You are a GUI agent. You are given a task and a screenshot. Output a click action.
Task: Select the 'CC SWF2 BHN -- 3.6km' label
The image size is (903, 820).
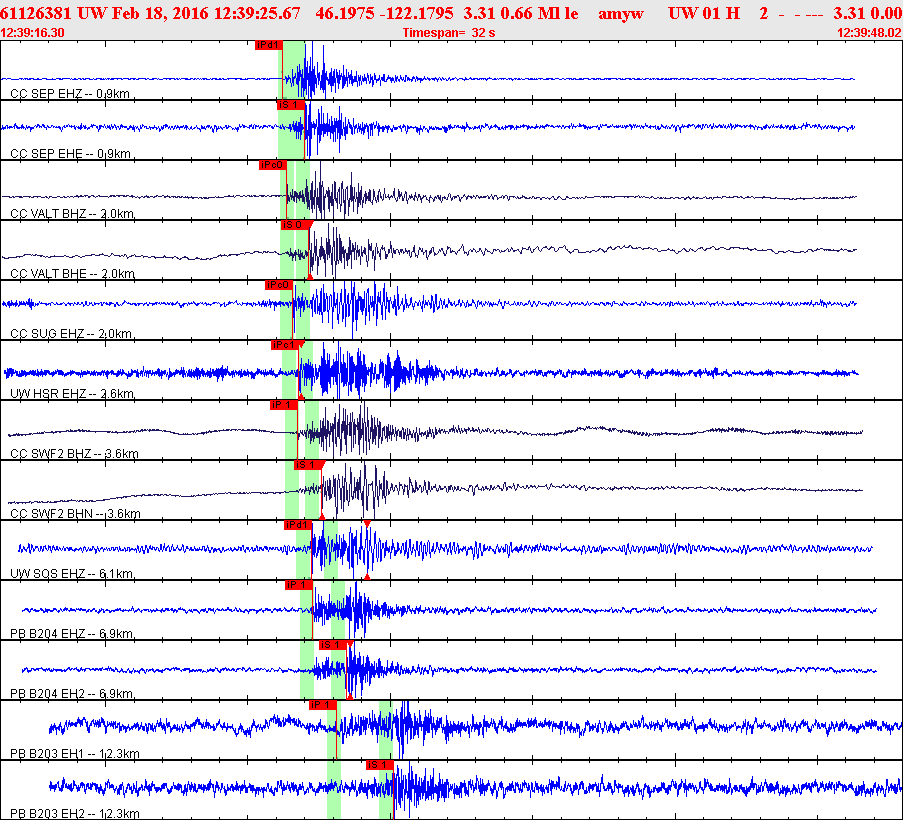(x=75, y=514)
